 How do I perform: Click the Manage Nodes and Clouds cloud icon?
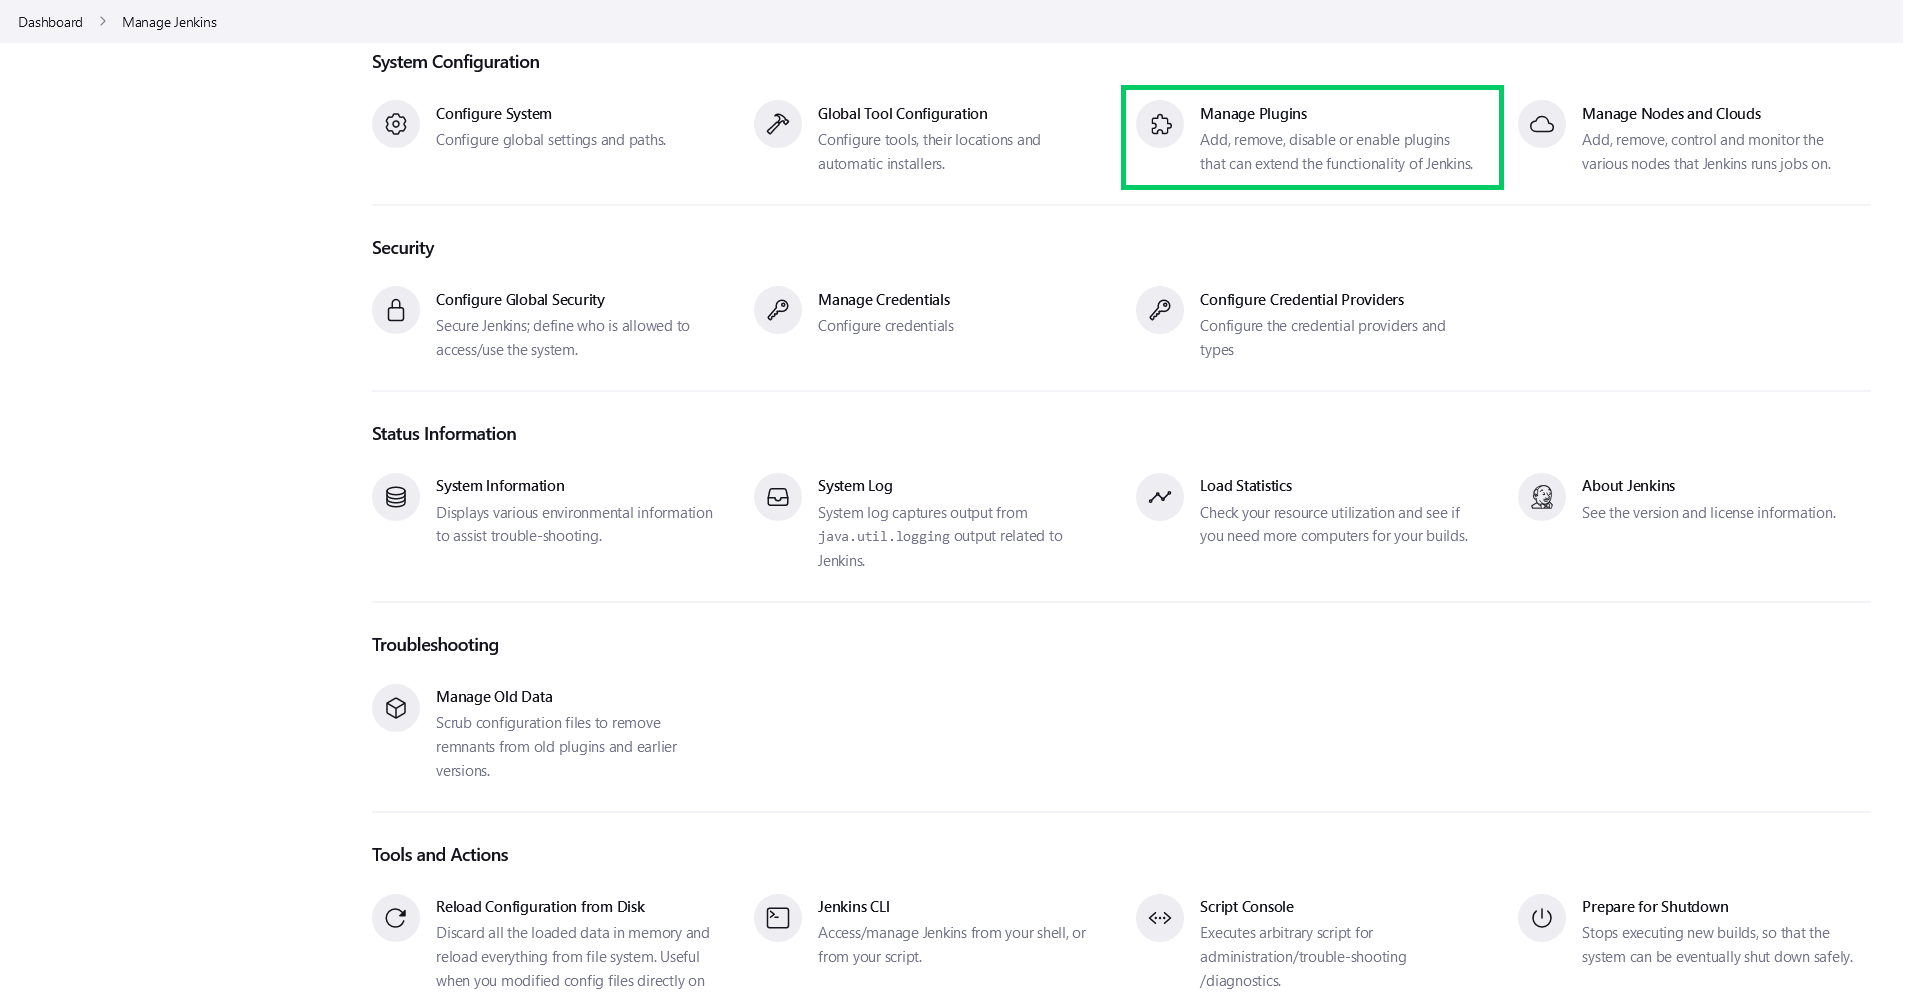point(1542,124)
